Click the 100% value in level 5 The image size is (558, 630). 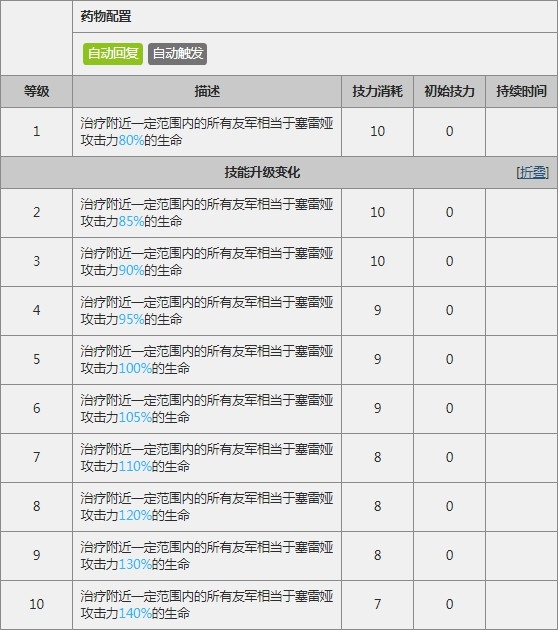pos(135,368)
